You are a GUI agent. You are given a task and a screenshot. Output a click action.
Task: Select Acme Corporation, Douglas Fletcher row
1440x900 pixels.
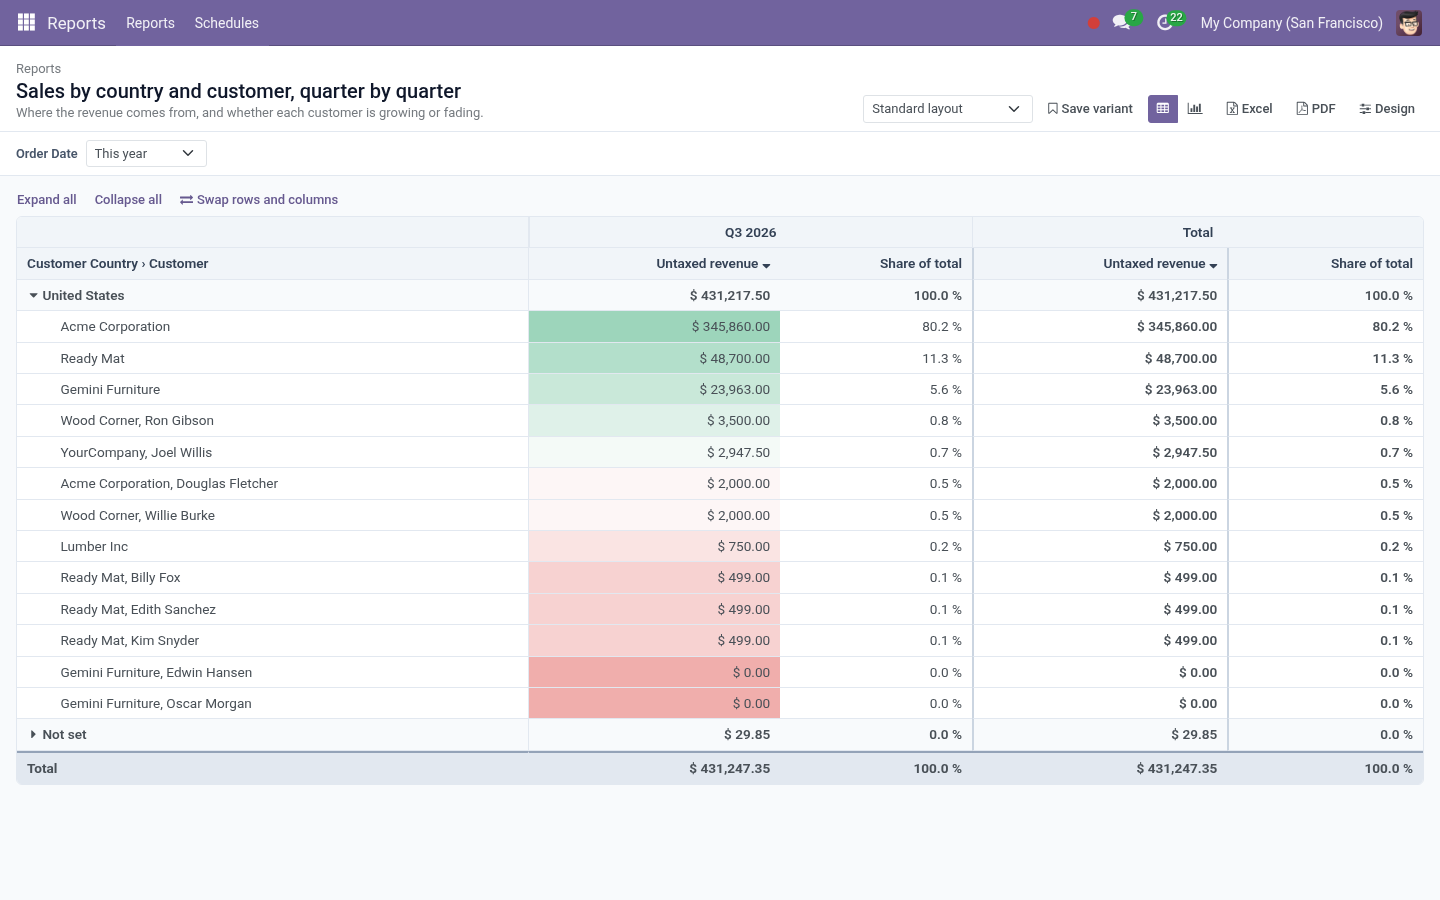click(x=720, y=484)
